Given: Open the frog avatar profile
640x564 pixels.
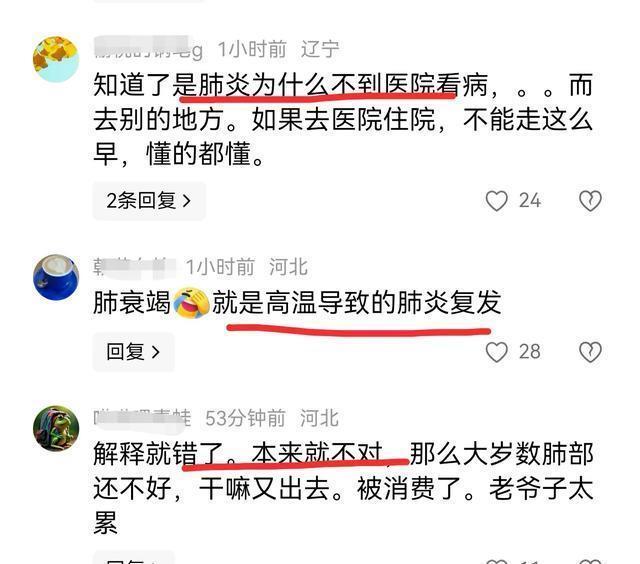Looking at the screenshot, I should coord(56,428).
